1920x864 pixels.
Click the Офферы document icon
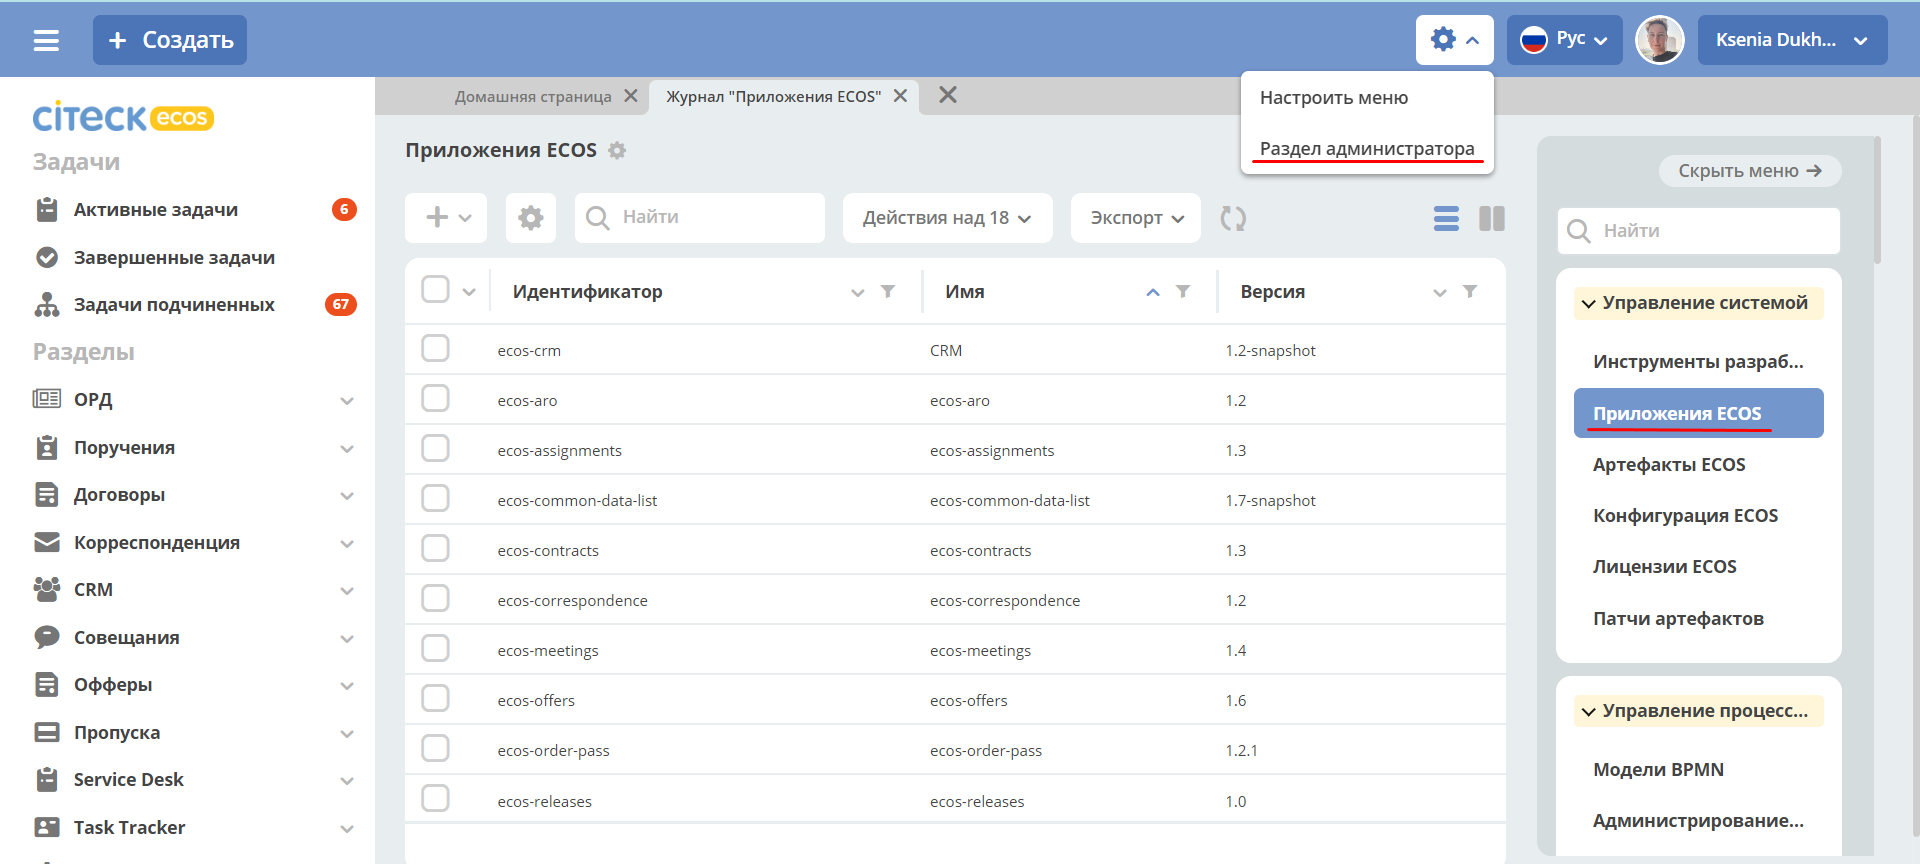point(47,685)
